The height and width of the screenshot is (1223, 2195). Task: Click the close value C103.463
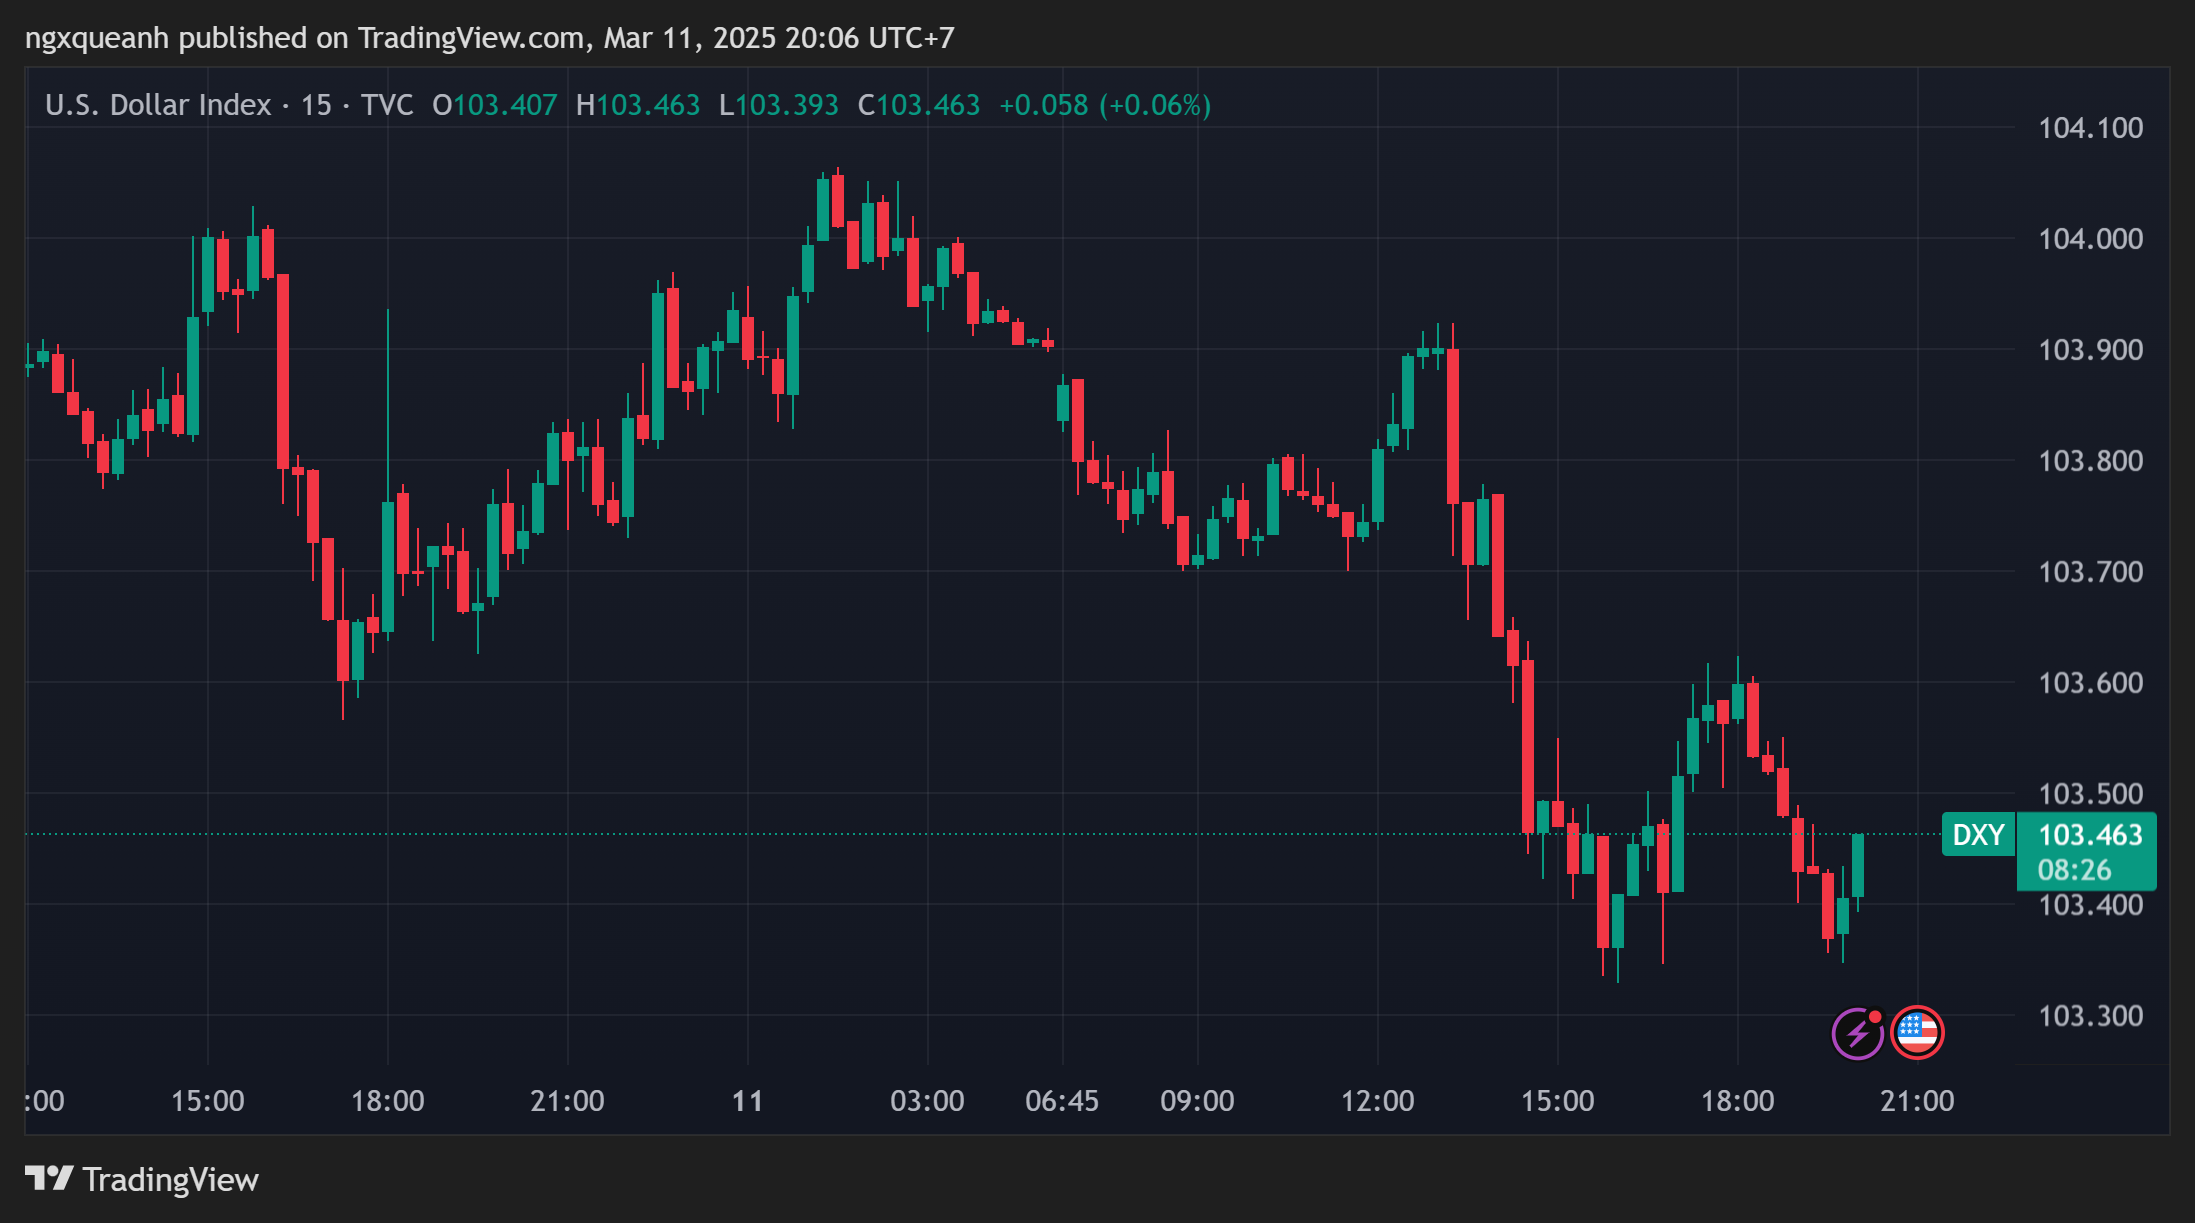point(919,105)
